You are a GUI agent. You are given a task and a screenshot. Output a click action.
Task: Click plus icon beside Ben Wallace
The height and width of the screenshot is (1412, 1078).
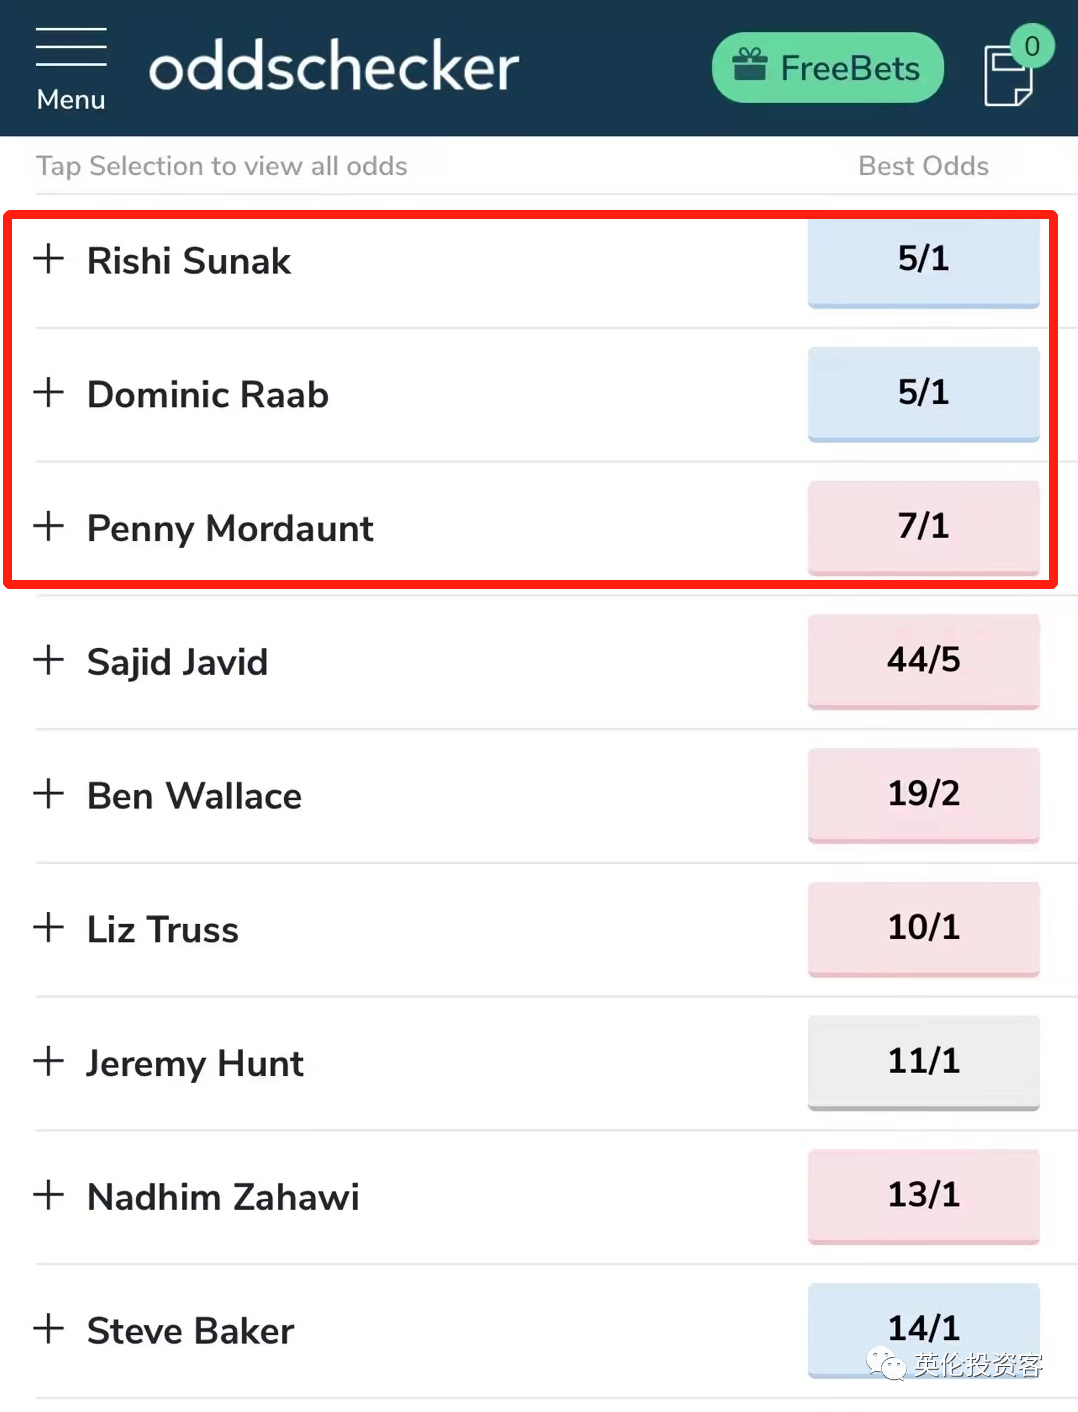coord(48,794)
